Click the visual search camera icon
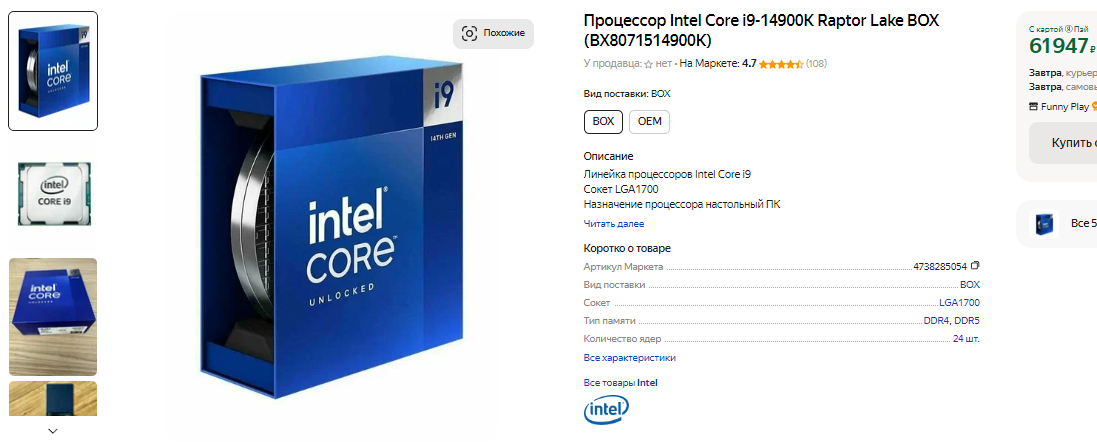This screenshot has height=442, width=1097. (470, 33)
